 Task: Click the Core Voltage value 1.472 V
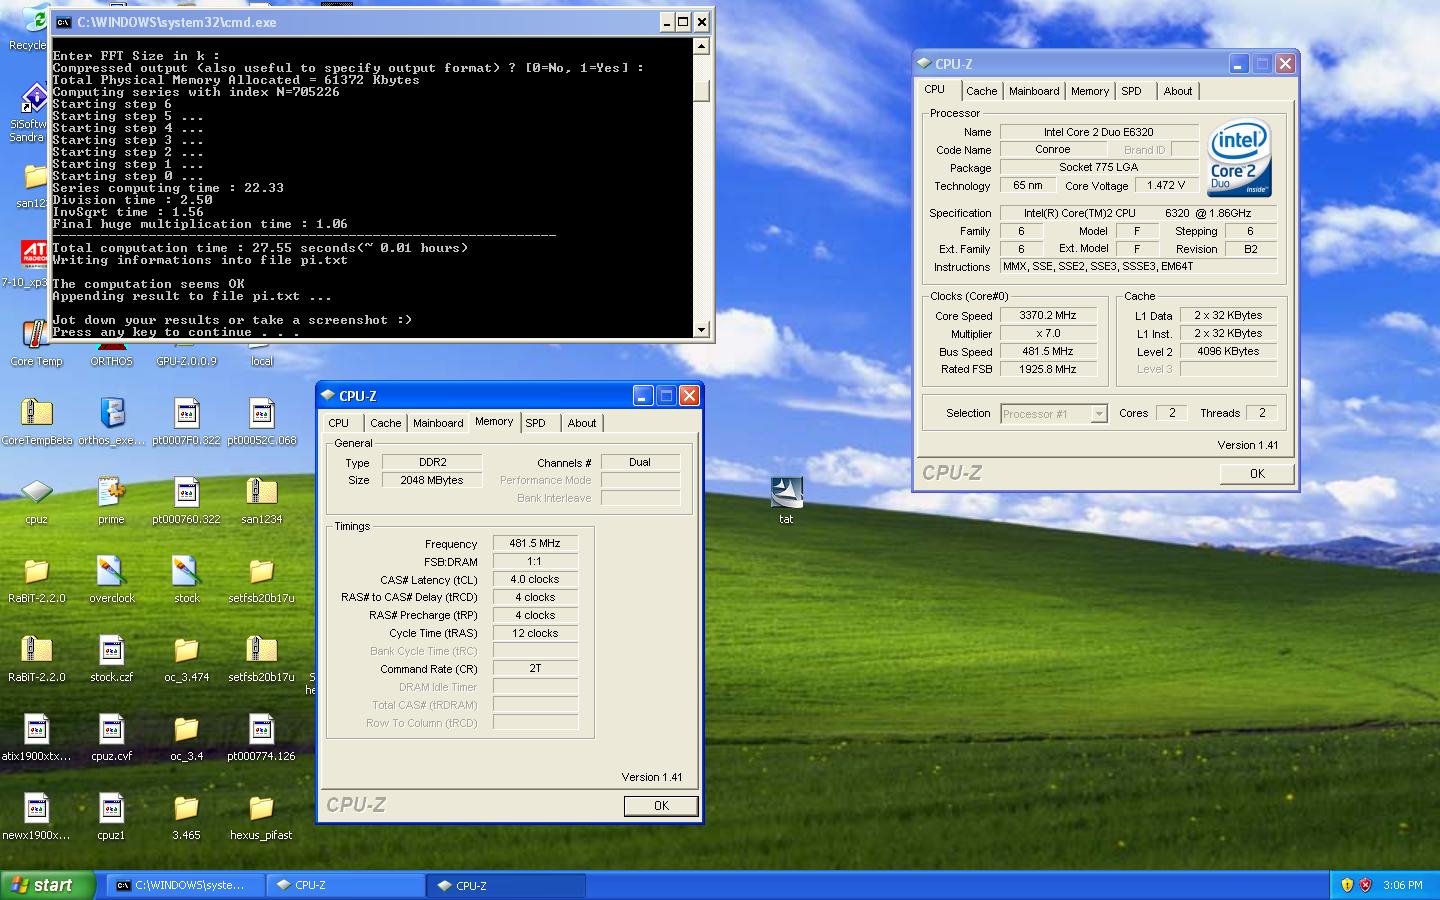(1166, 185)
